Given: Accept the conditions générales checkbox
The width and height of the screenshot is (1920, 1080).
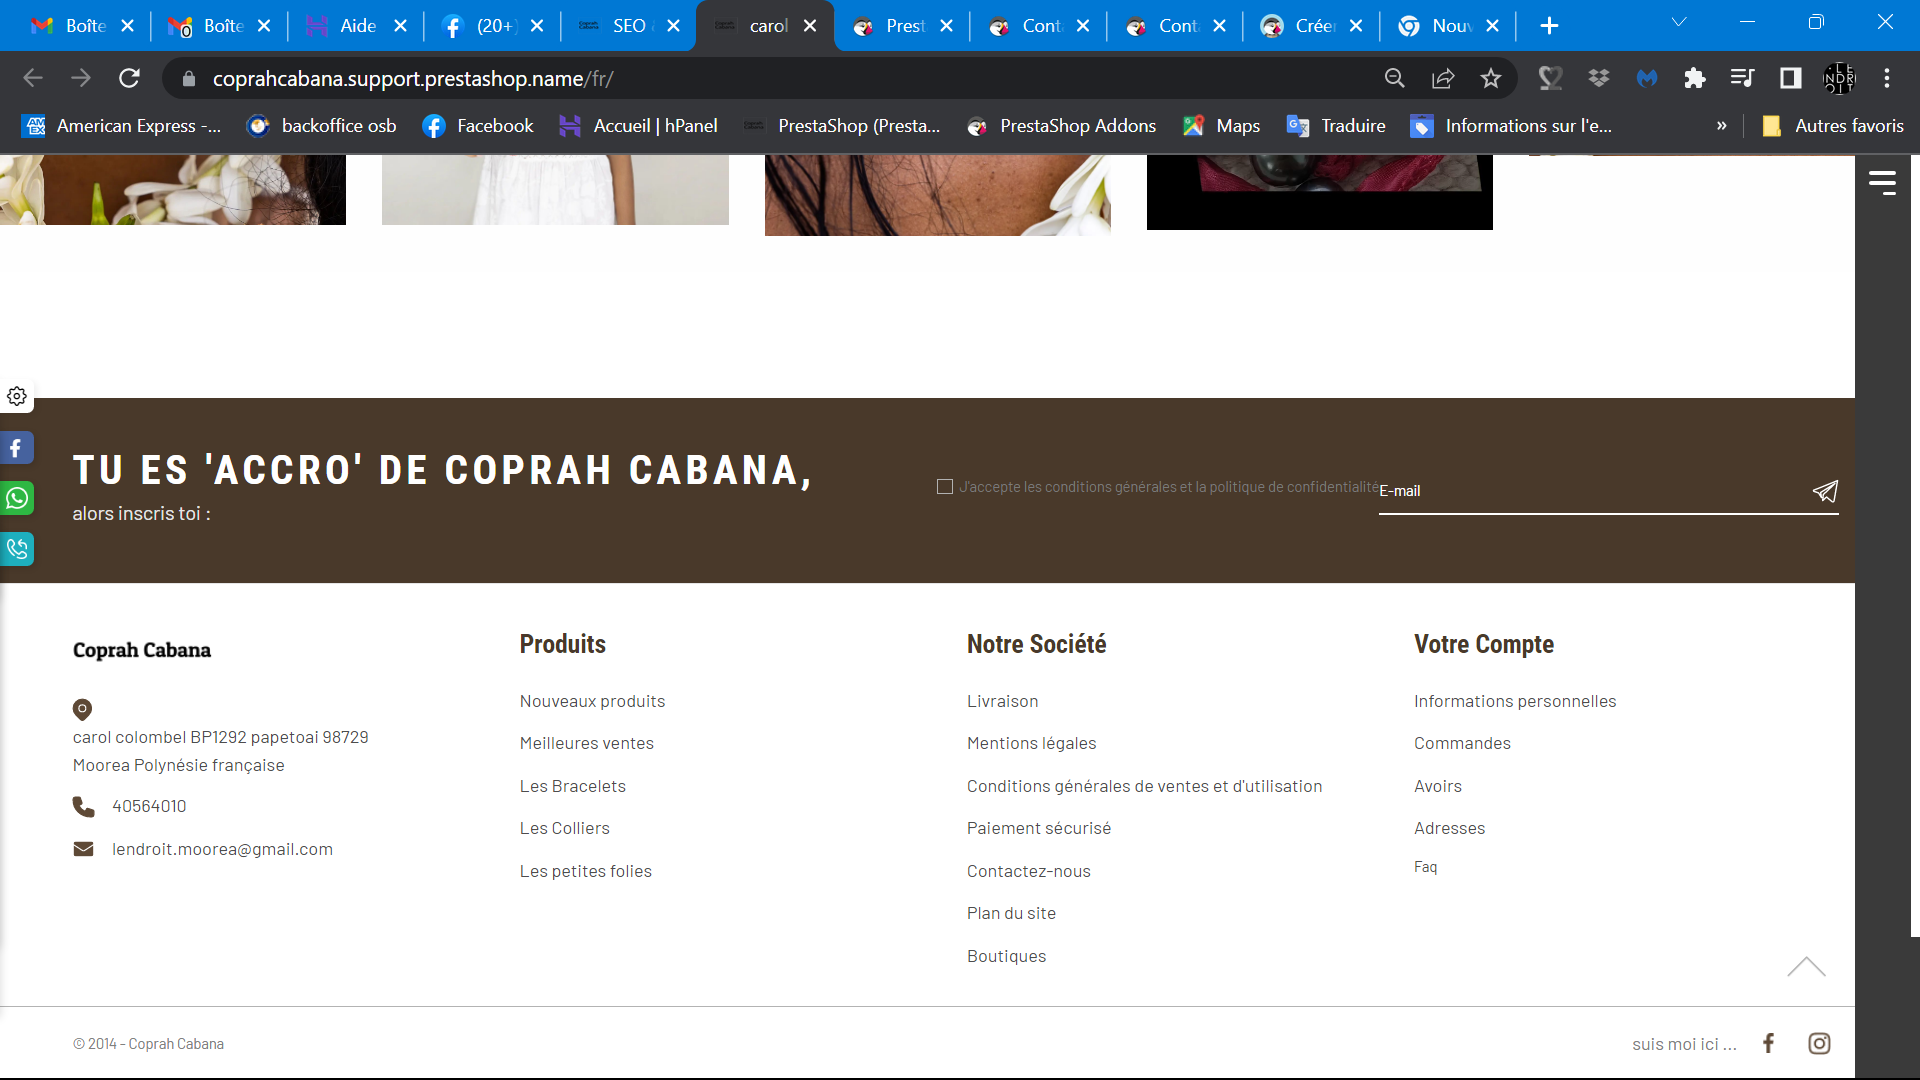Looking at the screenshot, I should [x=944, y=487].
